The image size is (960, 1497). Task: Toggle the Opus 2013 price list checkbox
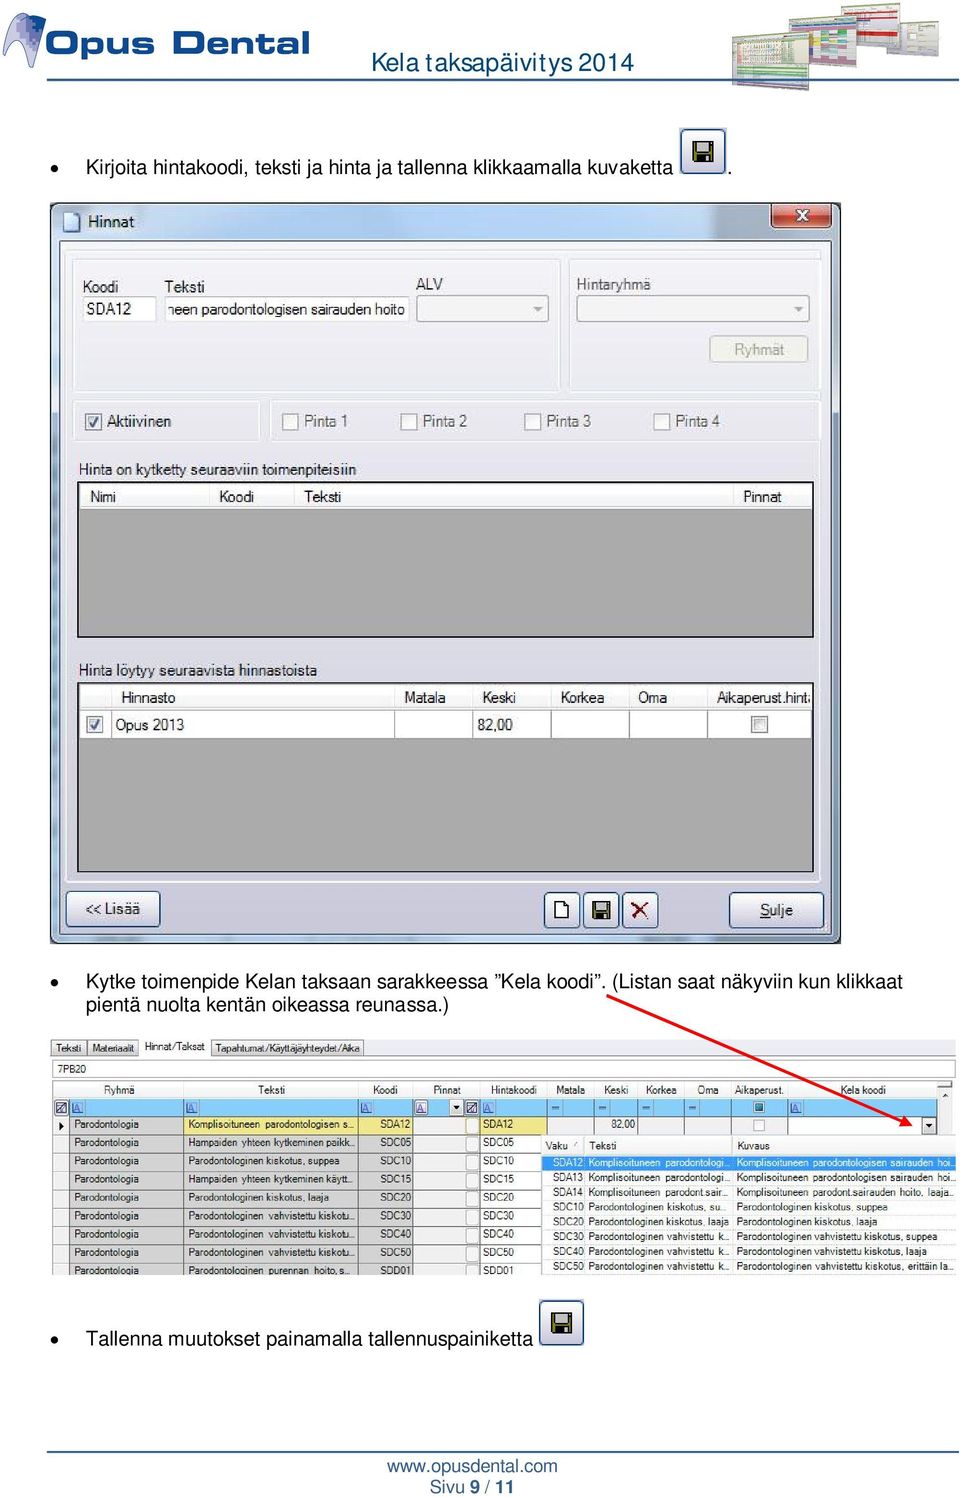coord(95,724)
